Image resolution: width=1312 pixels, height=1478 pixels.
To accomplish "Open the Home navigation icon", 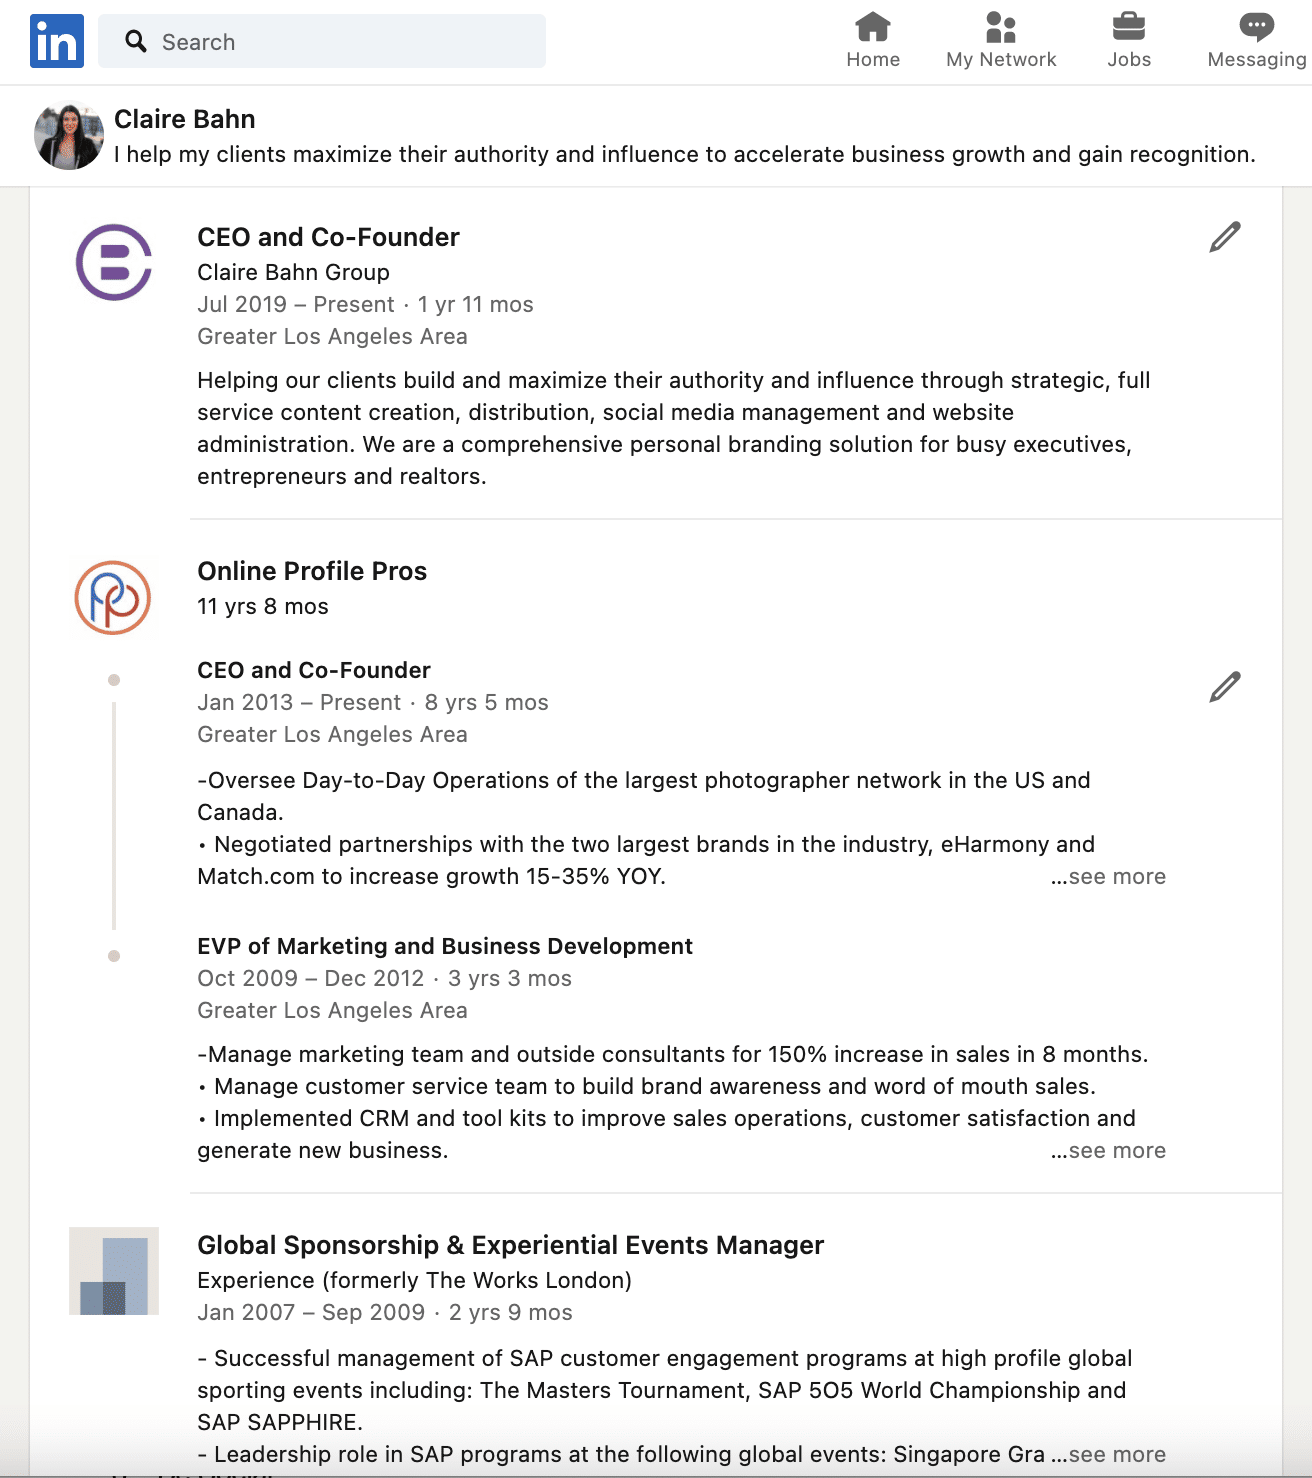I will 873,27.
